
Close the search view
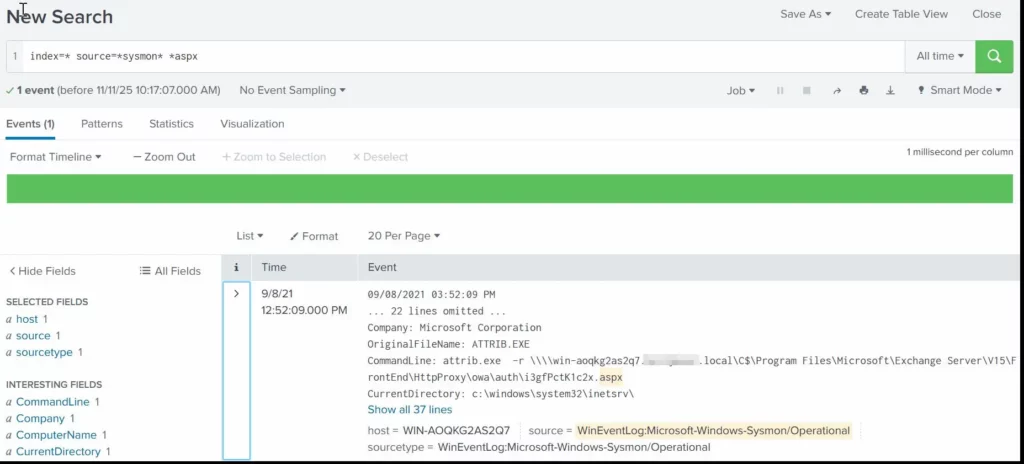pos(986,14)
